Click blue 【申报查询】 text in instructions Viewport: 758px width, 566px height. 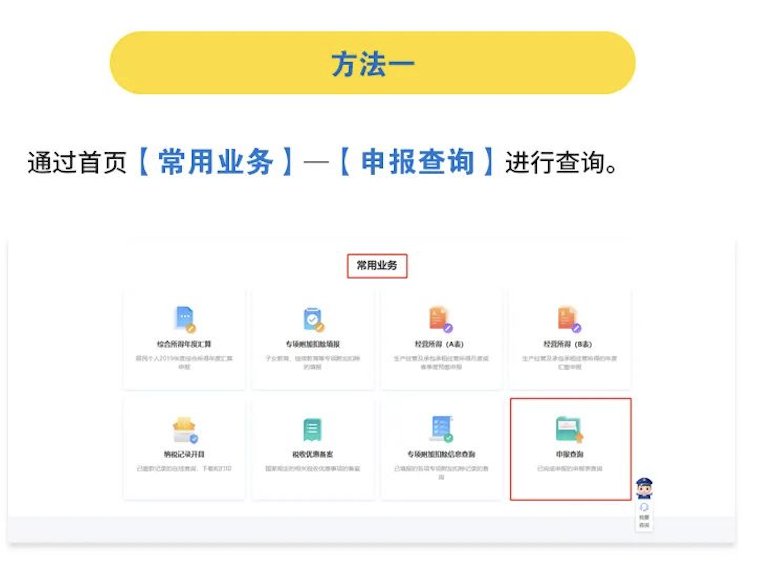(416, 162)
